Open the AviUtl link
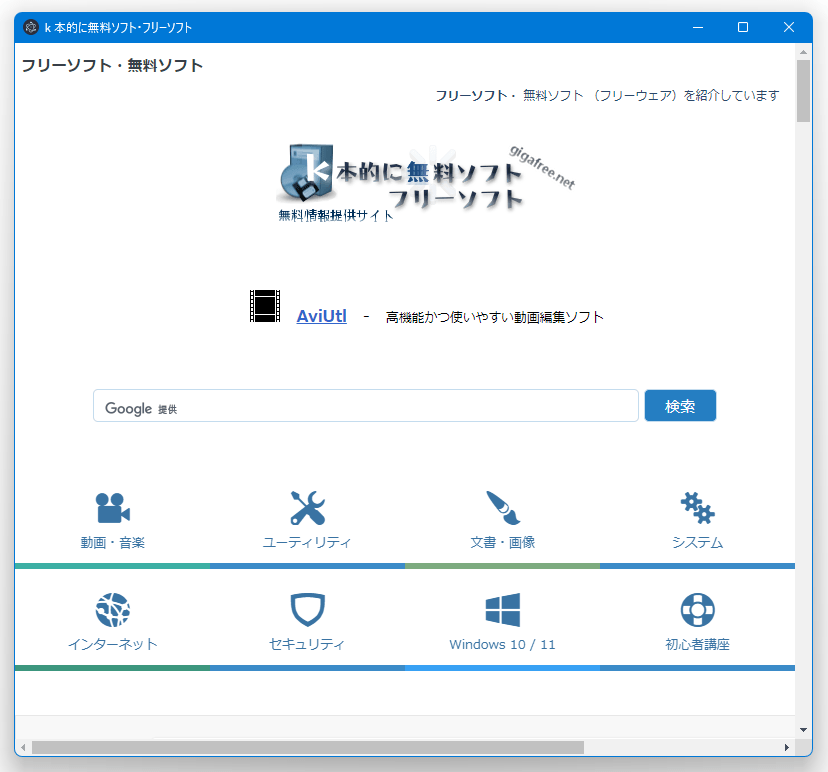The height and width of the screenshot is (772, 828). (322, 316)
